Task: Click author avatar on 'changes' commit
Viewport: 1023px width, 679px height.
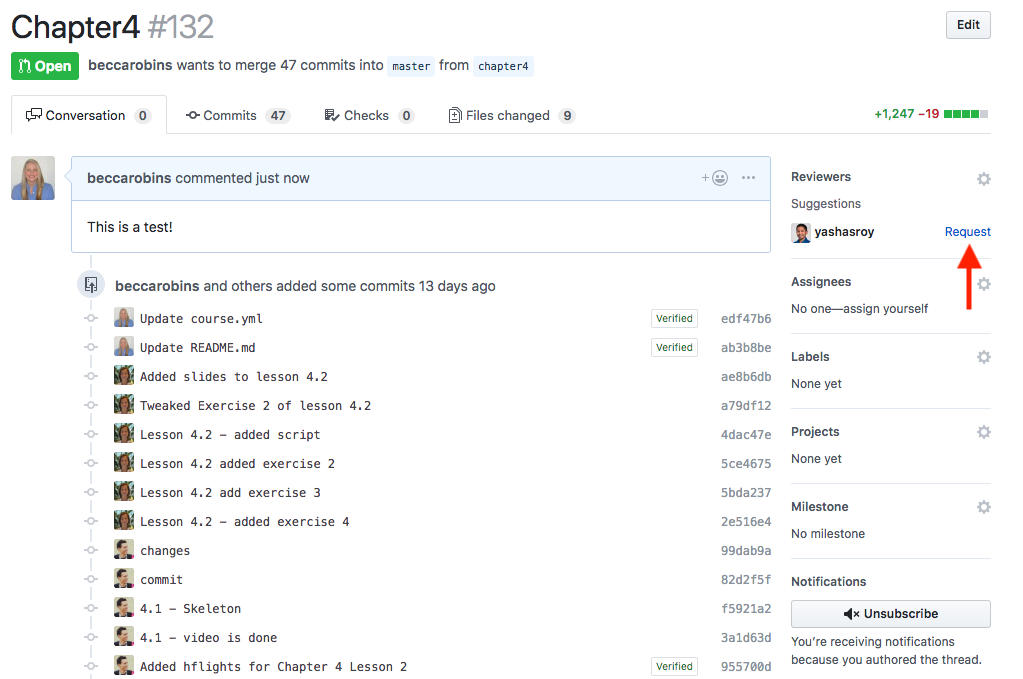Action: coord(124,550)
